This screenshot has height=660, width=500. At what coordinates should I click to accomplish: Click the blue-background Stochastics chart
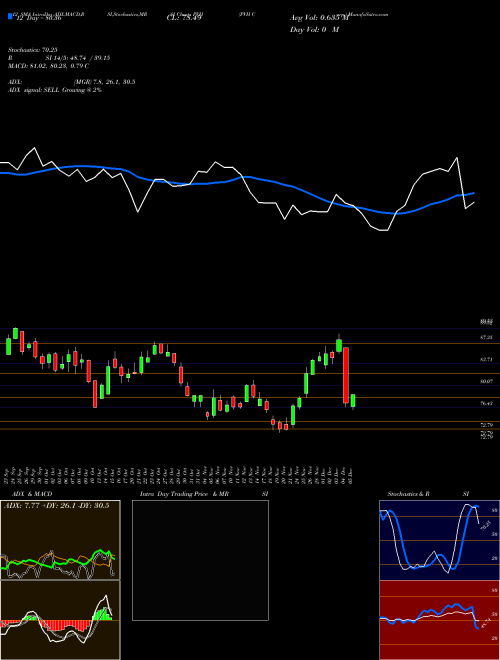pyautogui.click(x=439, y=540)
